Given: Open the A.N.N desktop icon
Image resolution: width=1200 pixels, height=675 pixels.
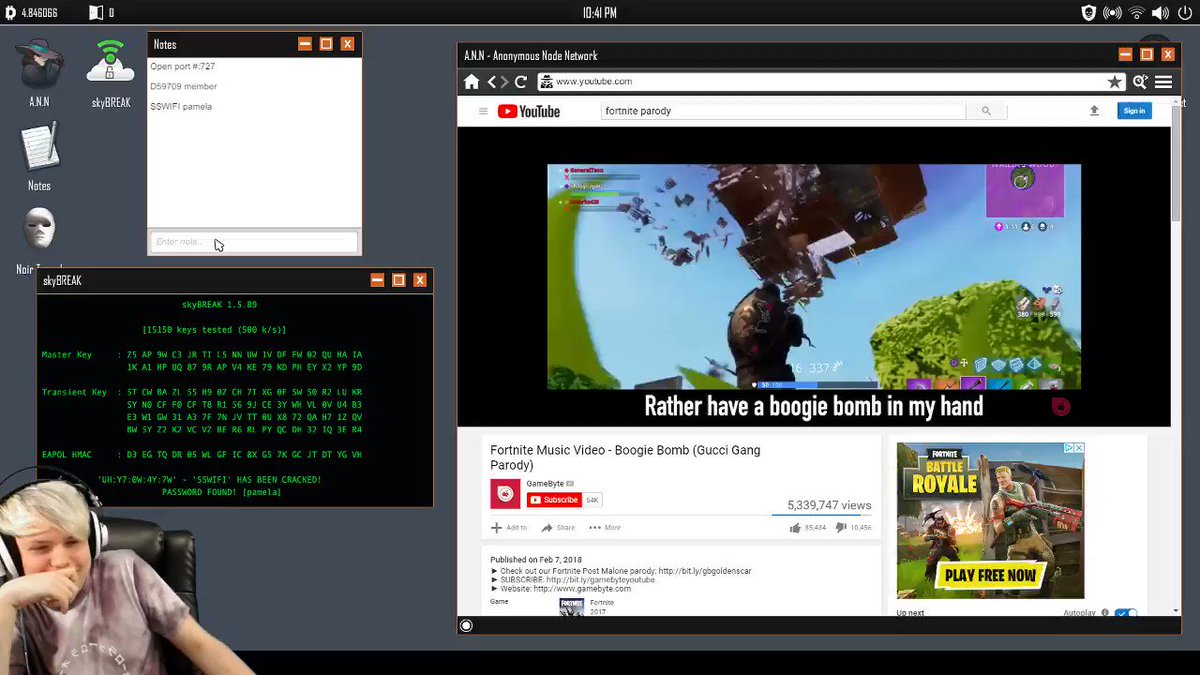Looking at the screenshot, I should [39, 63].
